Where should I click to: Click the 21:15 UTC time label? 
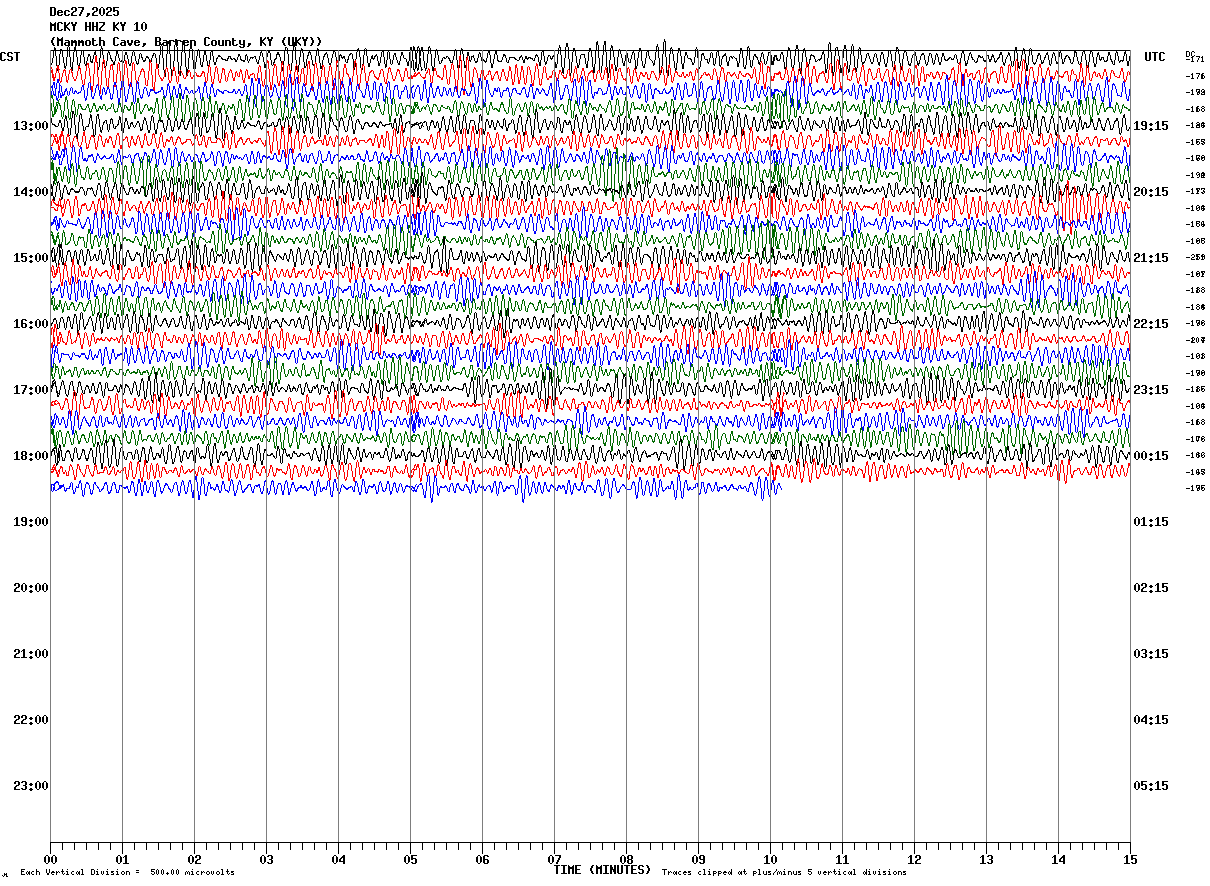click(1151, 258)
